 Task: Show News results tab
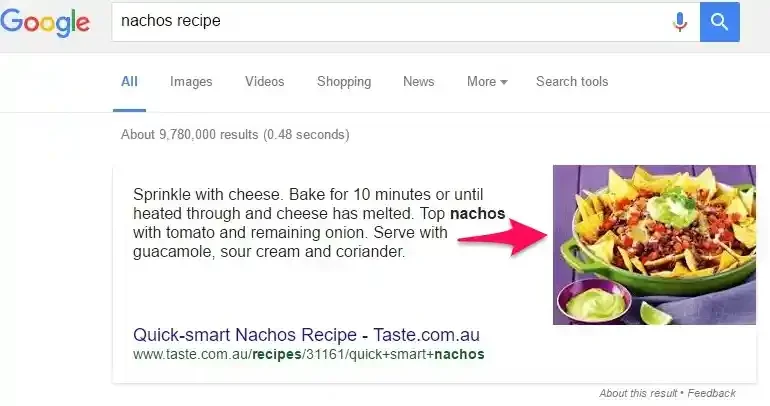click(x=418, y=81)
